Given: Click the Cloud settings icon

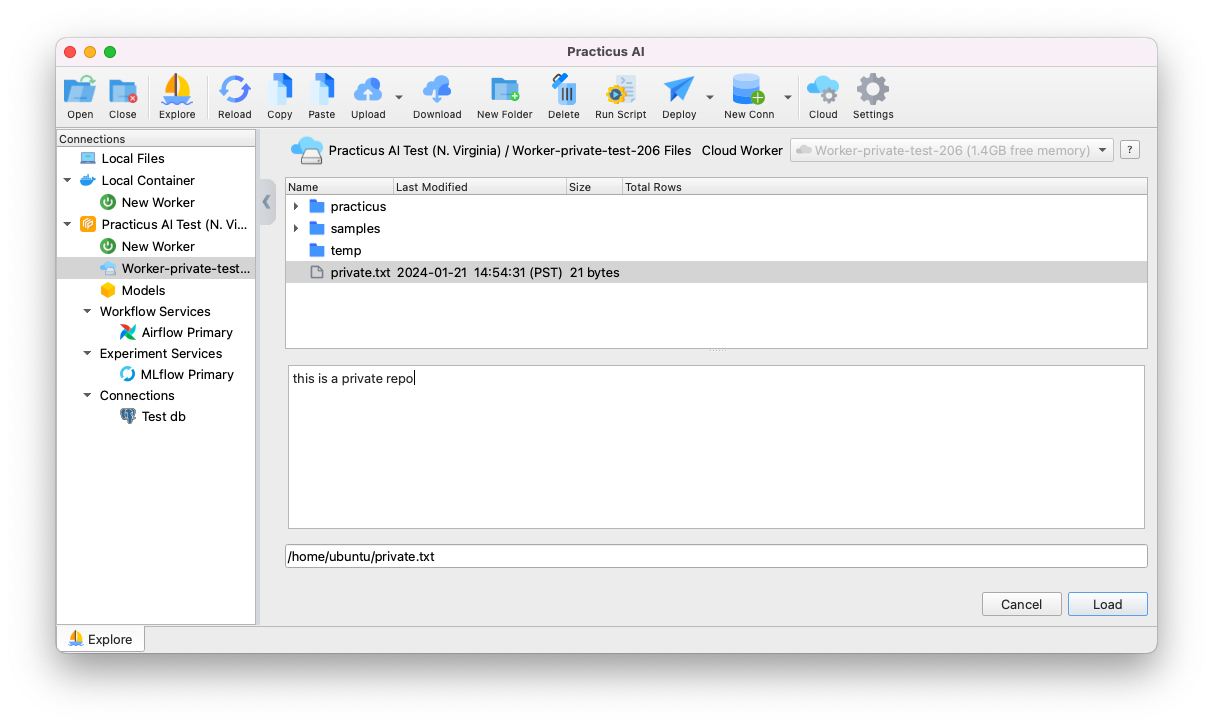Looking at the screenshot, I should (823, 91).
